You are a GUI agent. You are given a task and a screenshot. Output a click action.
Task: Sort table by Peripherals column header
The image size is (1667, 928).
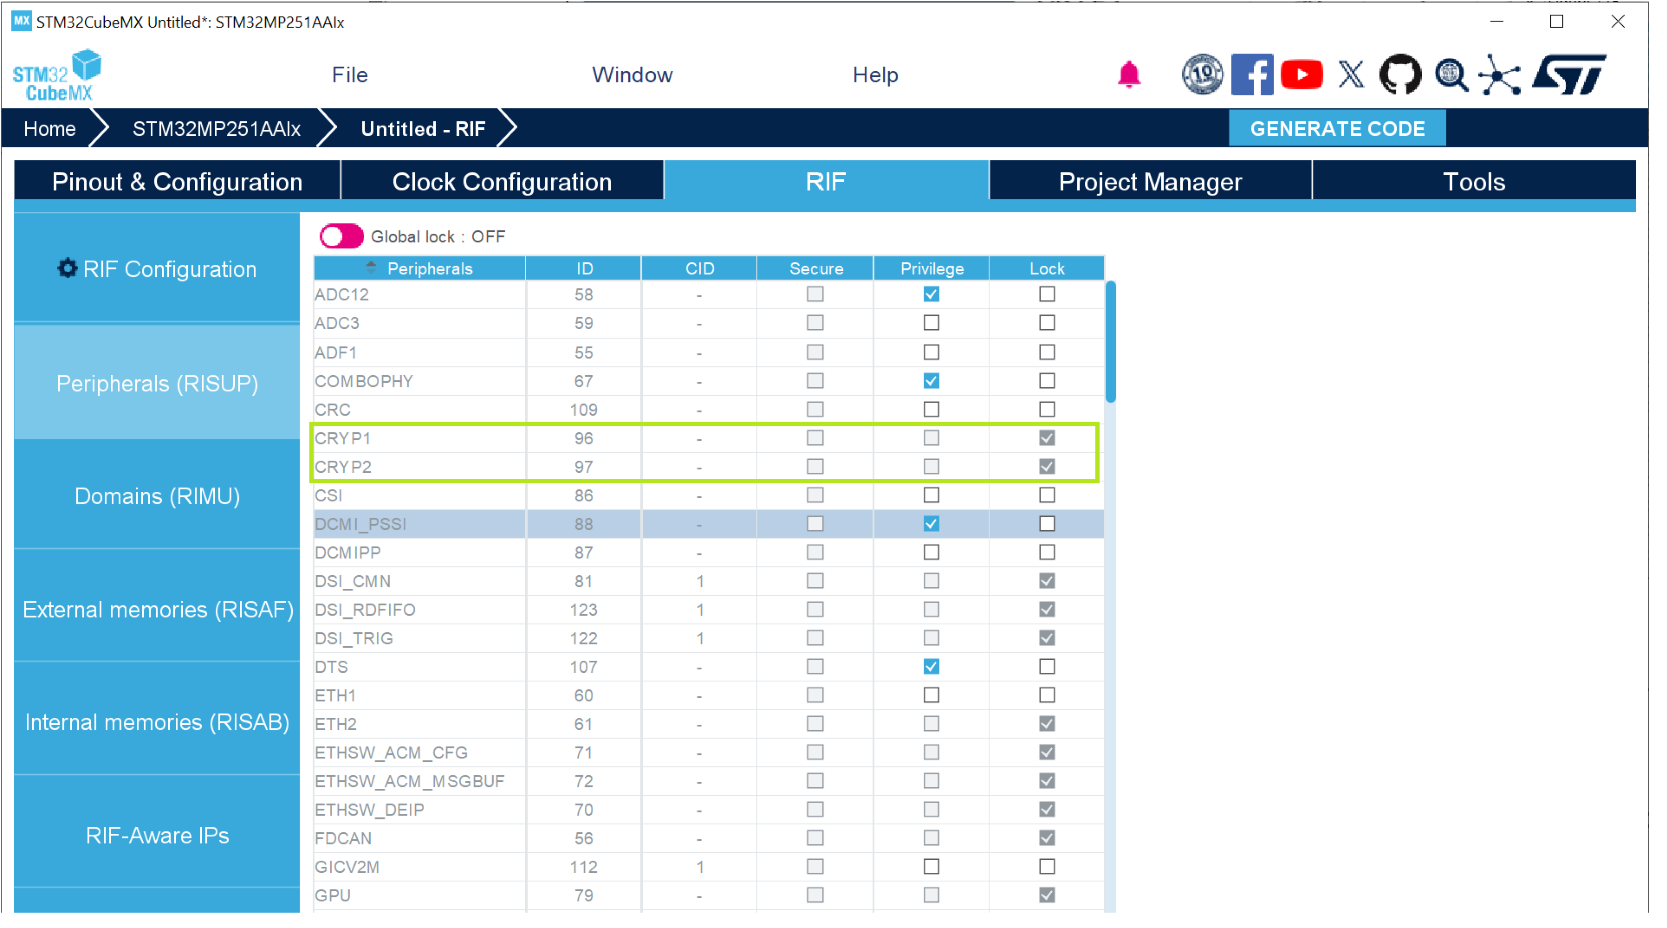(x=420, y=268)
